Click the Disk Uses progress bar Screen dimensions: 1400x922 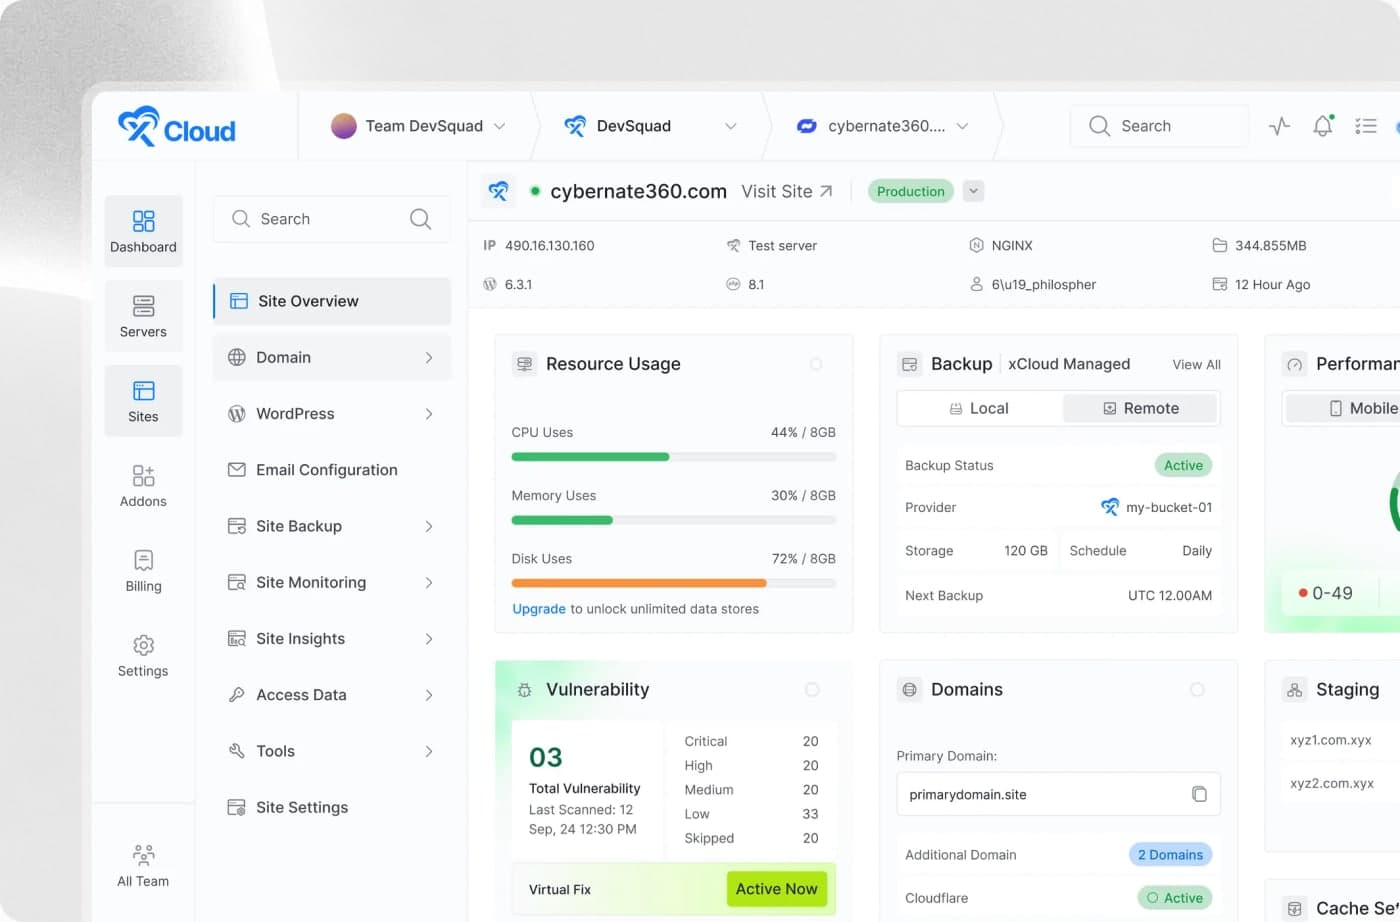click(674, 583)
